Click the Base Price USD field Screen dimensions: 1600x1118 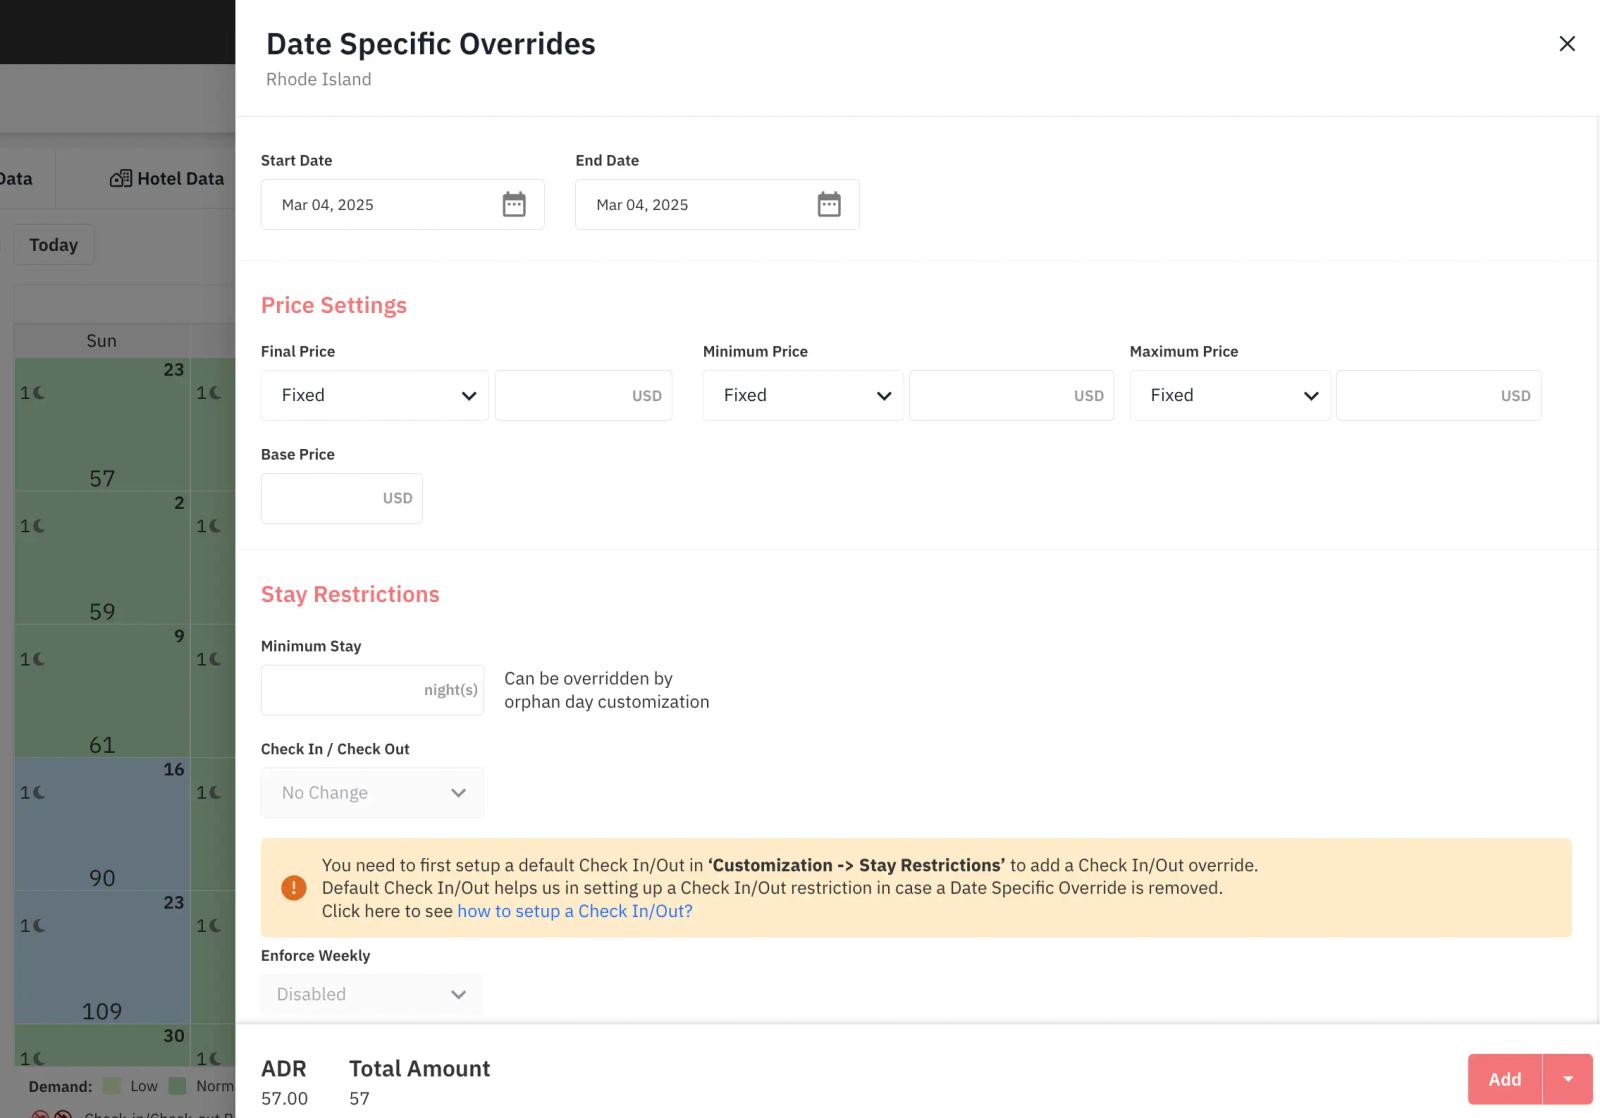(342, 498)
